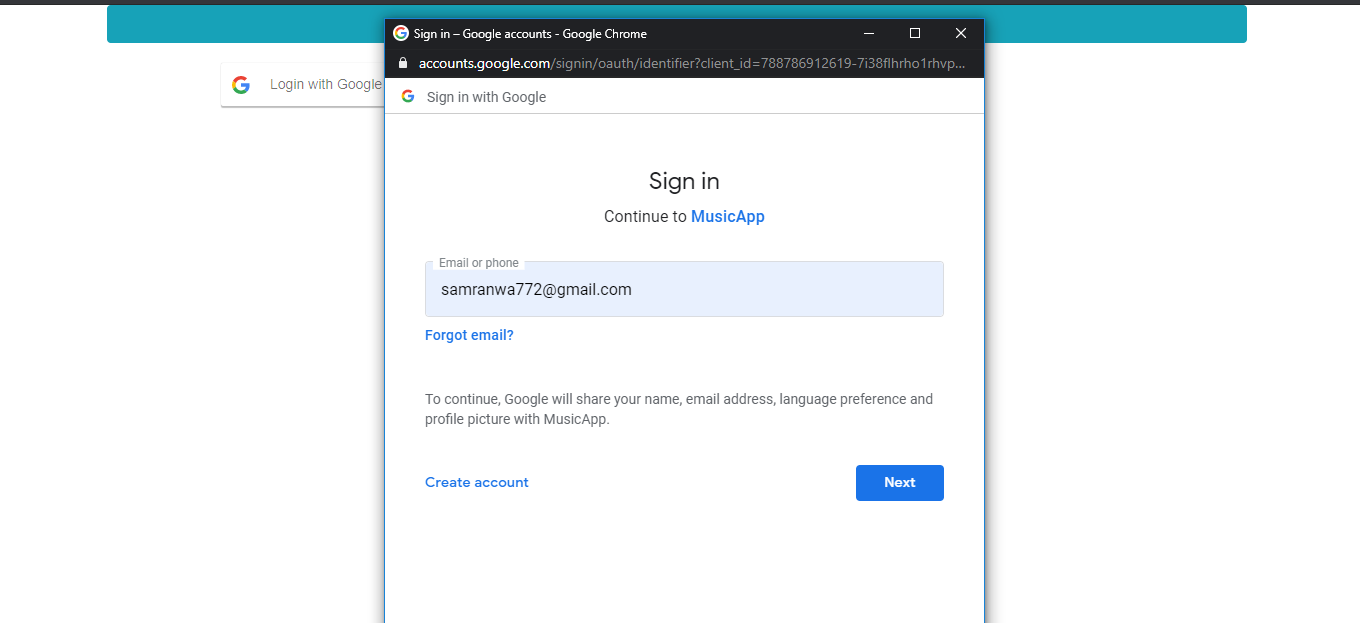Minimize the Google sign-in popup window

click(x=869, y=33)
